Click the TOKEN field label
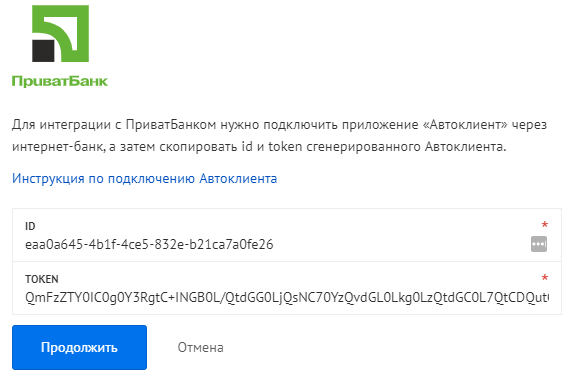Image resolution: width=570 pixels, height=378 pixels. 42,279
